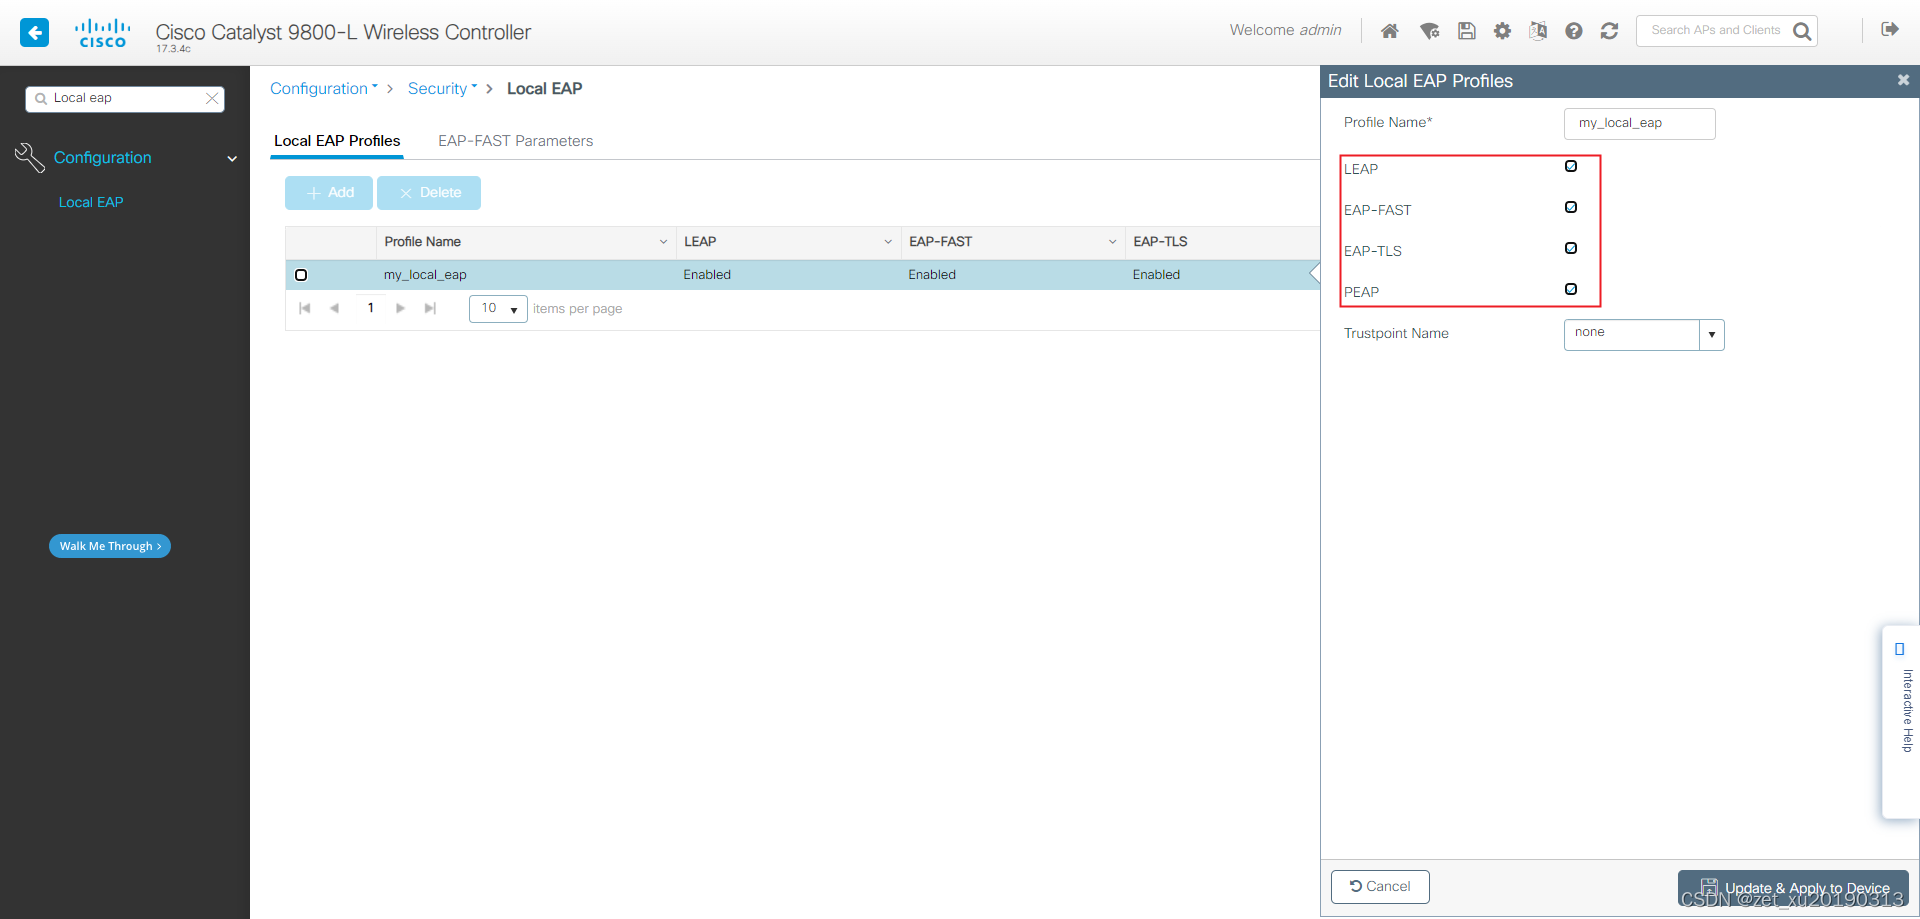This screenshot has width=1920, height=919.
Task: Open the Profile Name column filter menu
Action: point(663,242)
